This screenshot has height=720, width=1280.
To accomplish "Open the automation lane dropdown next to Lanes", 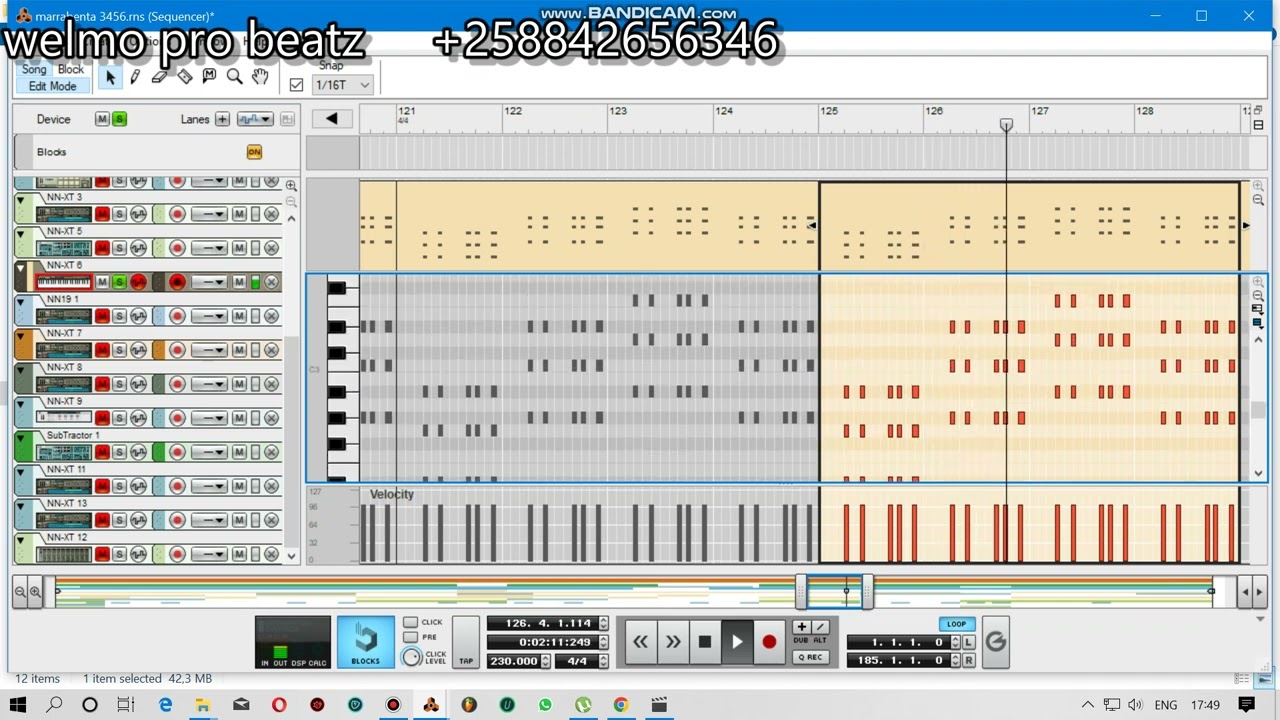I will [x=255, y=119].
